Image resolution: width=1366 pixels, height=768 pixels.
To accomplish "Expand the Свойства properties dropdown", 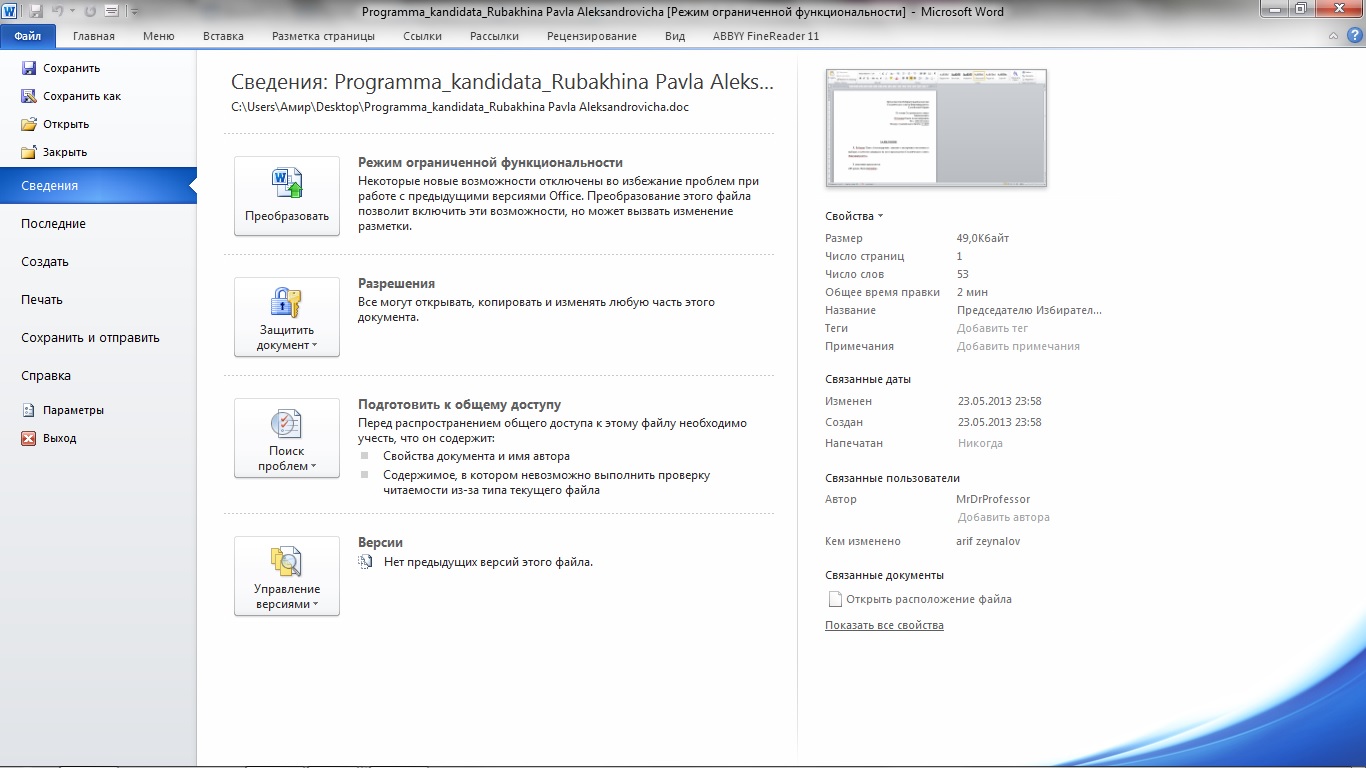I will pos(854,216).
